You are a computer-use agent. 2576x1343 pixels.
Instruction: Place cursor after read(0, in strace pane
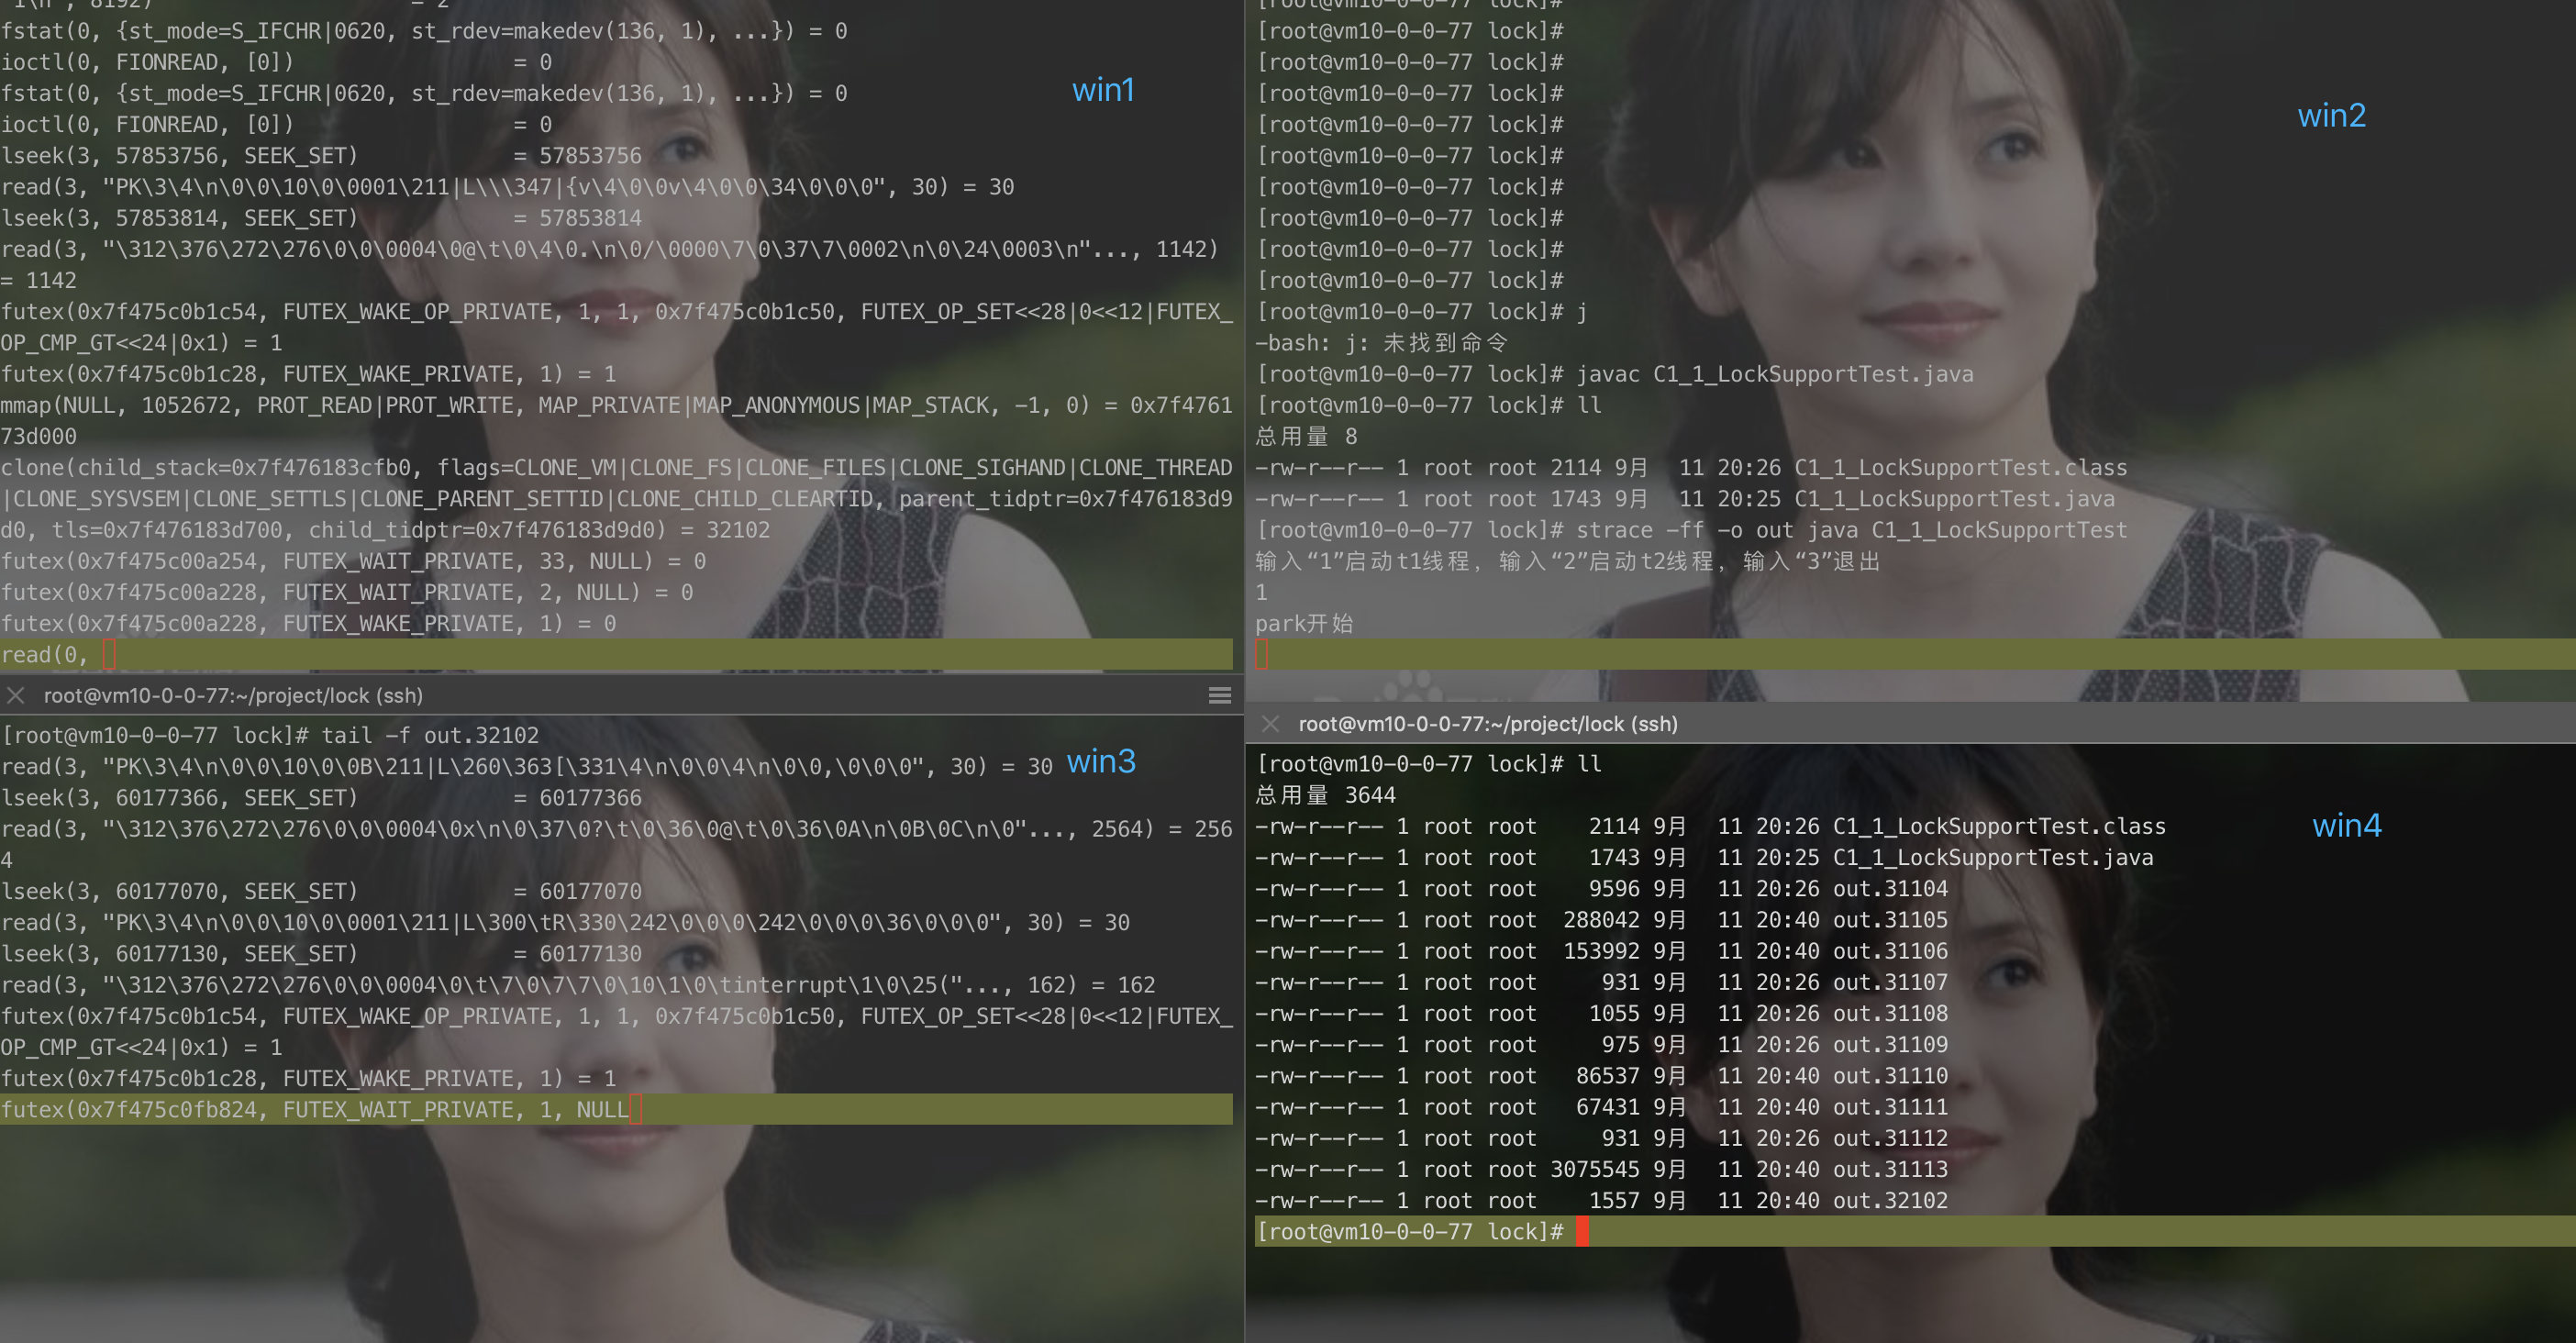[109, 655]
